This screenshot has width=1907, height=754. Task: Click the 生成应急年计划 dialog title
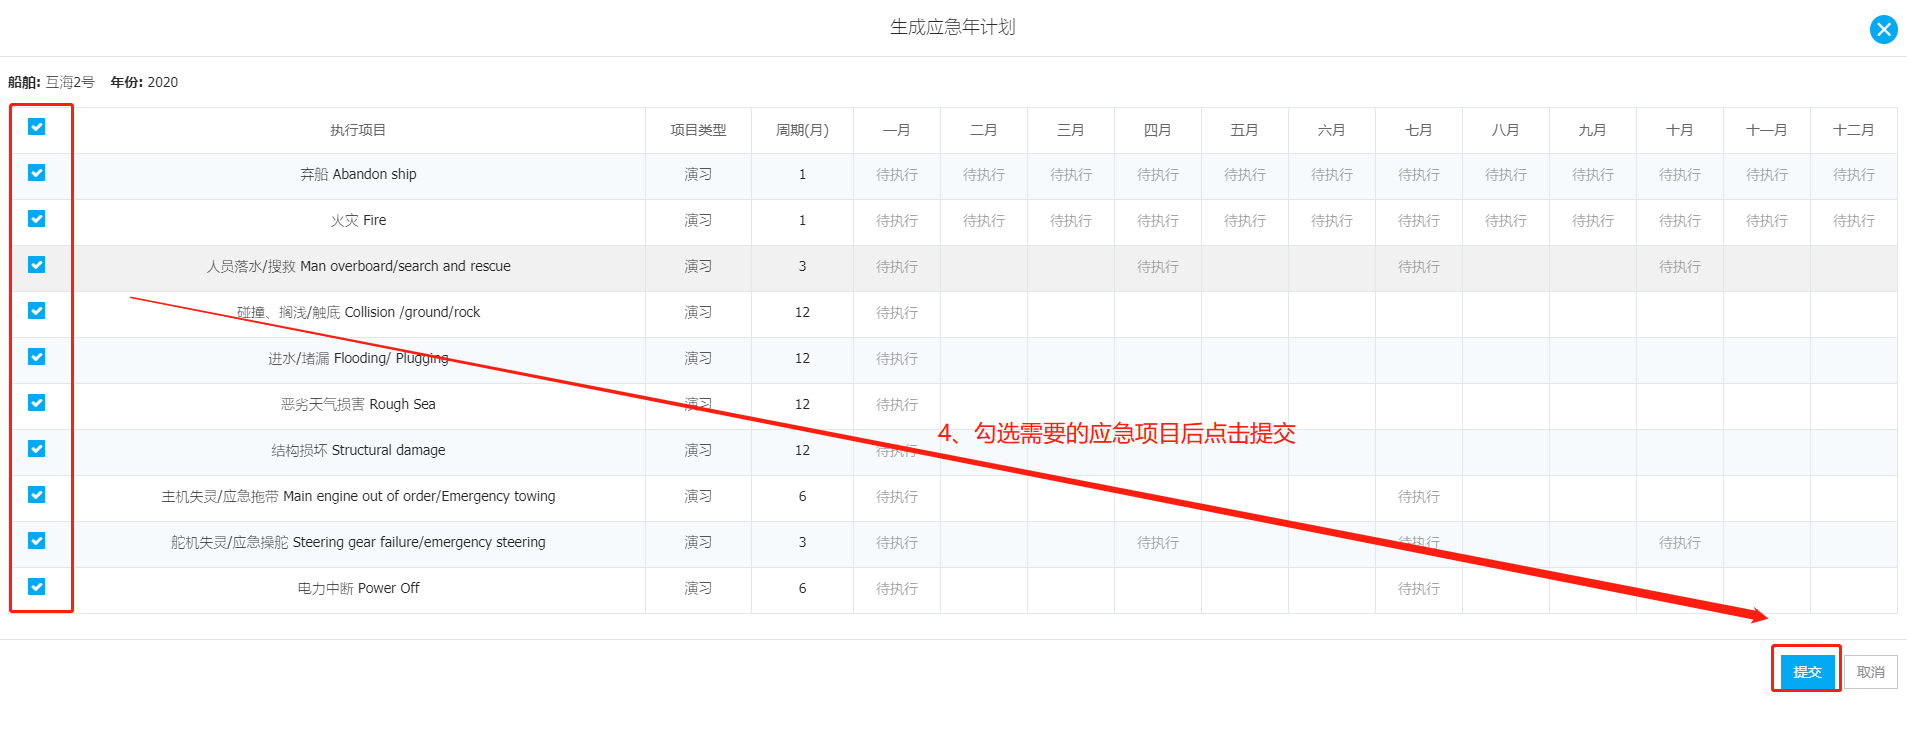pyautogui.click(x=953, y=27)
